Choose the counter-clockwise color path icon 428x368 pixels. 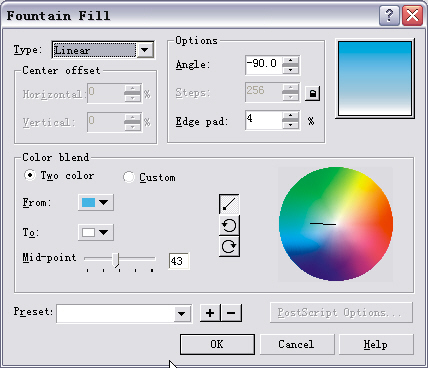(x=229, y=226)
